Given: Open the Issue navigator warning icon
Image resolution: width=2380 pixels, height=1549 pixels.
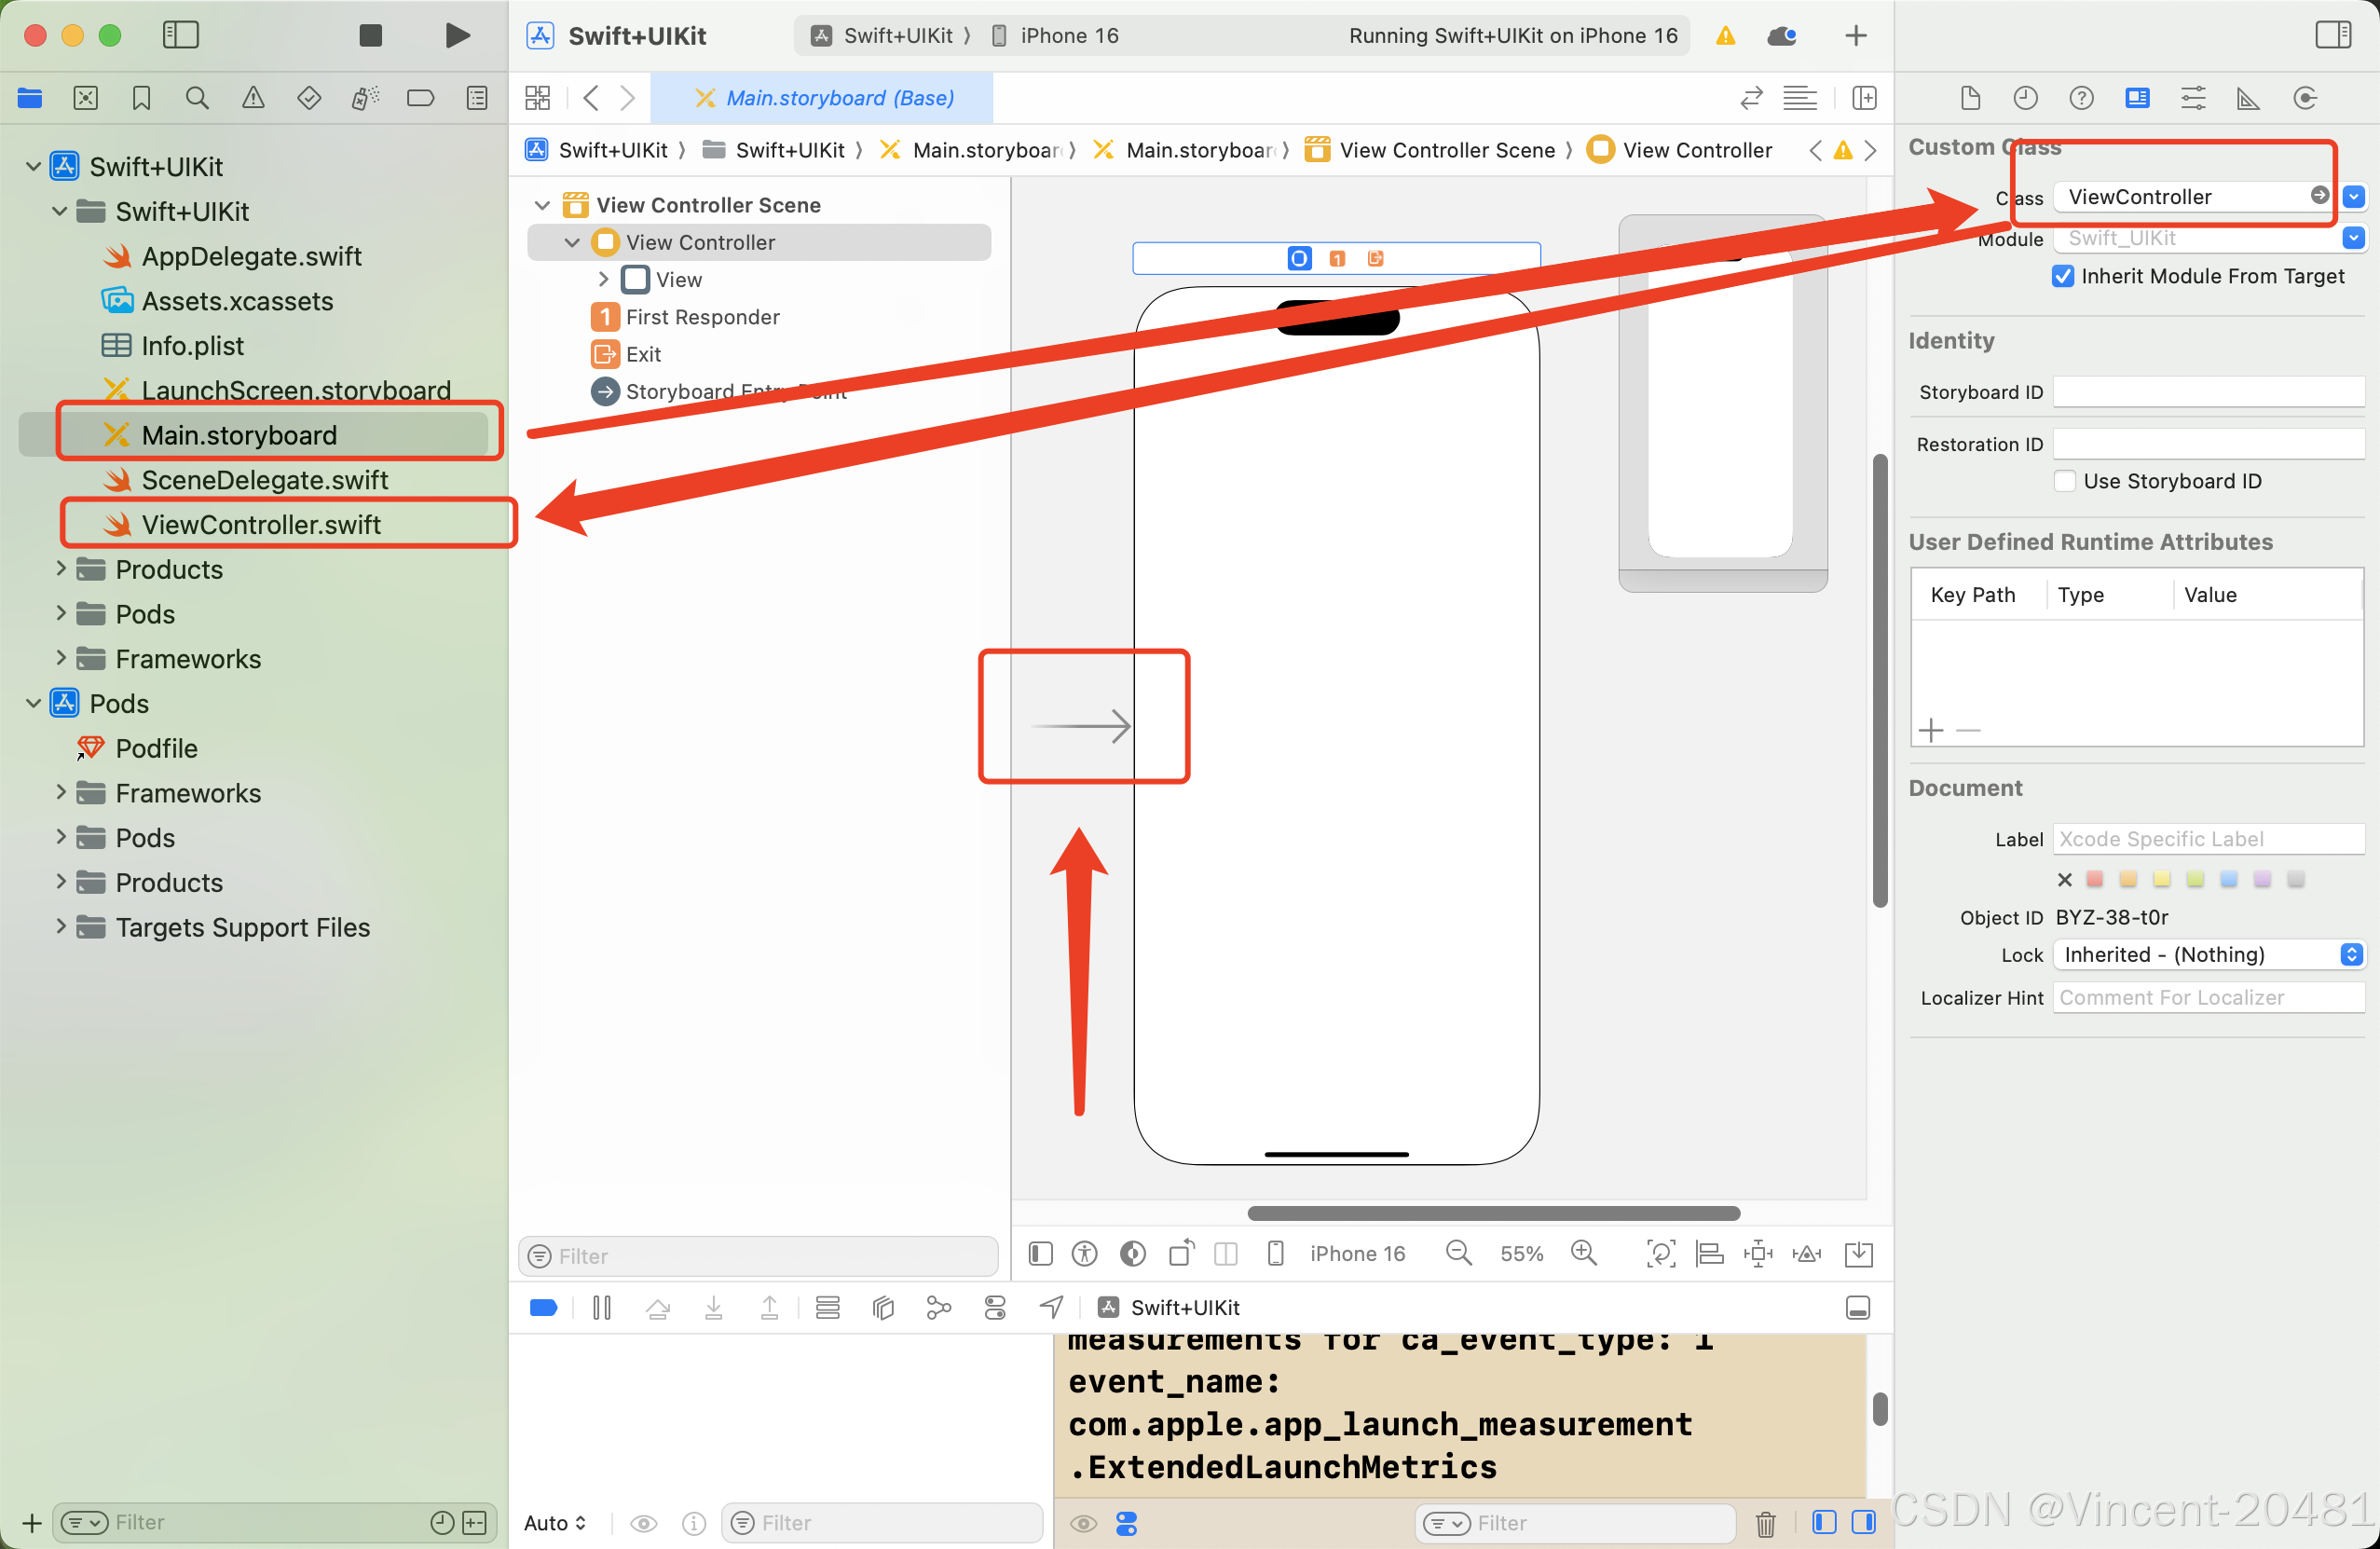Looking at the screenshot, I should point(253,97).
